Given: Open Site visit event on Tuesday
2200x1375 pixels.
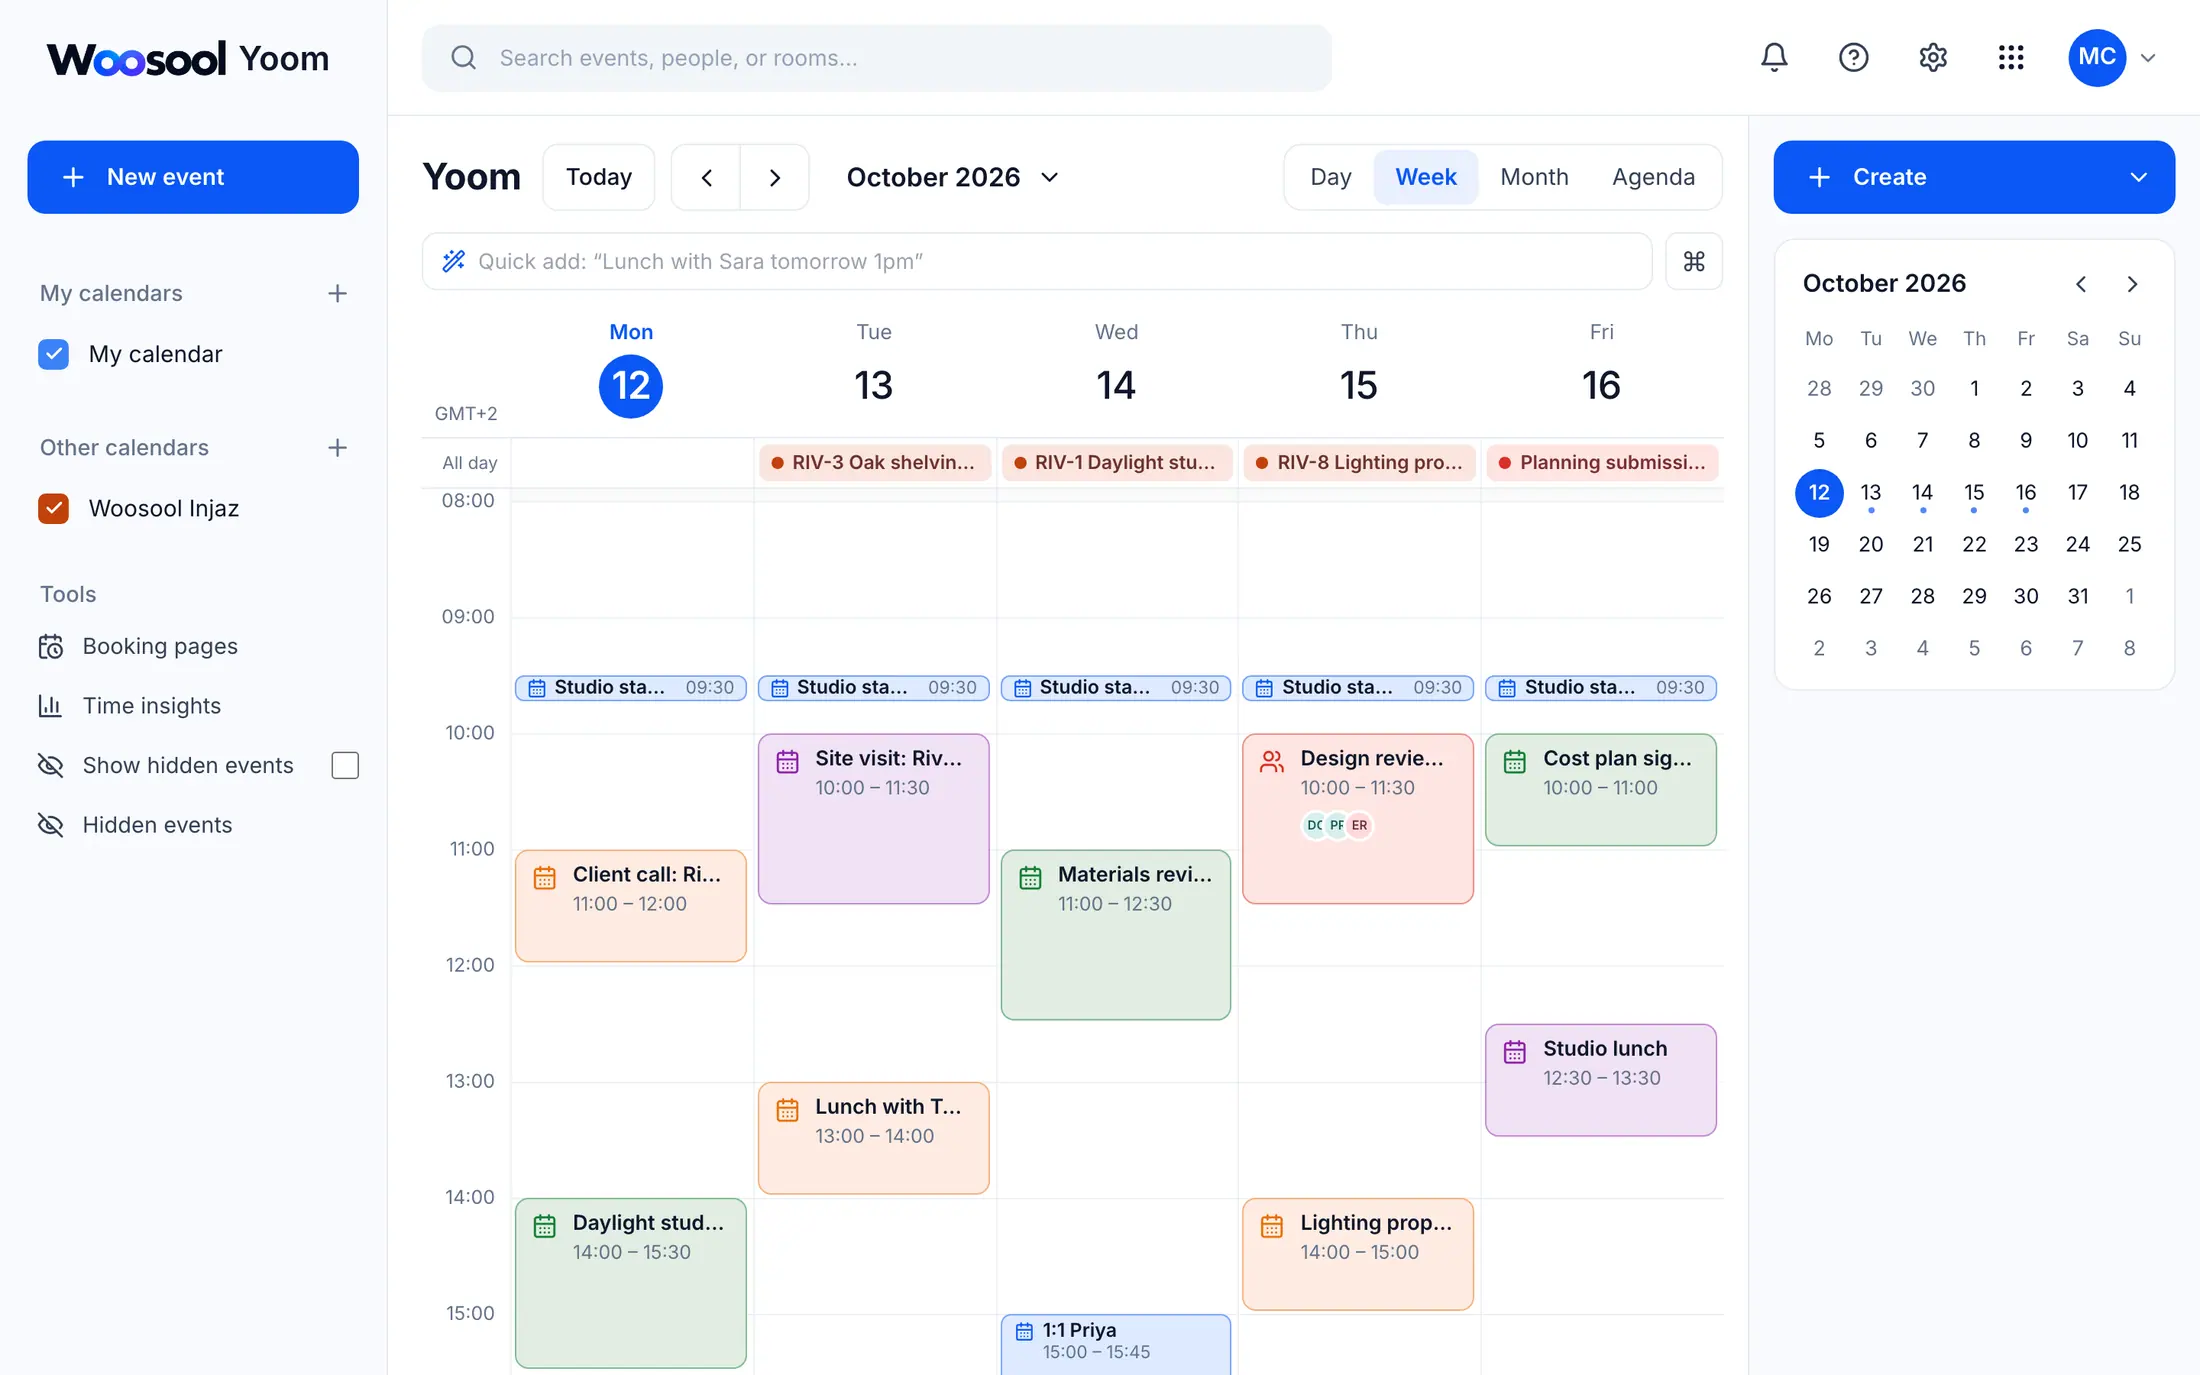Looking at the screenshot, I should coord(874,818).
